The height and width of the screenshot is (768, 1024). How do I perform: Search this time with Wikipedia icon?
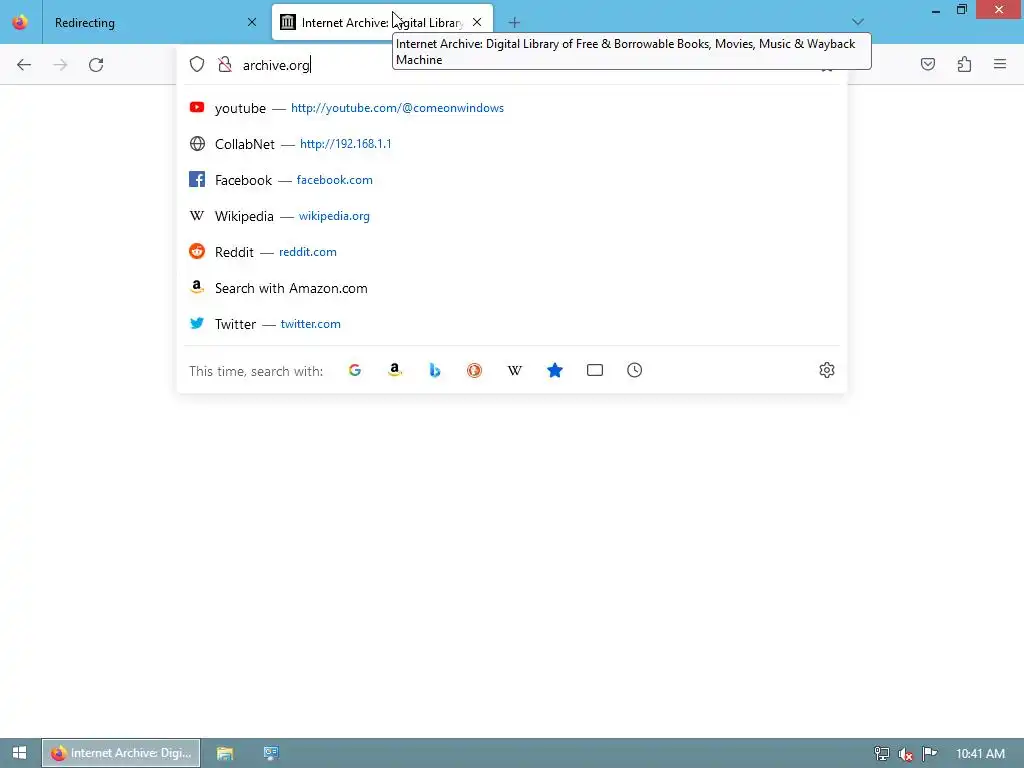(x=515, y=370)
